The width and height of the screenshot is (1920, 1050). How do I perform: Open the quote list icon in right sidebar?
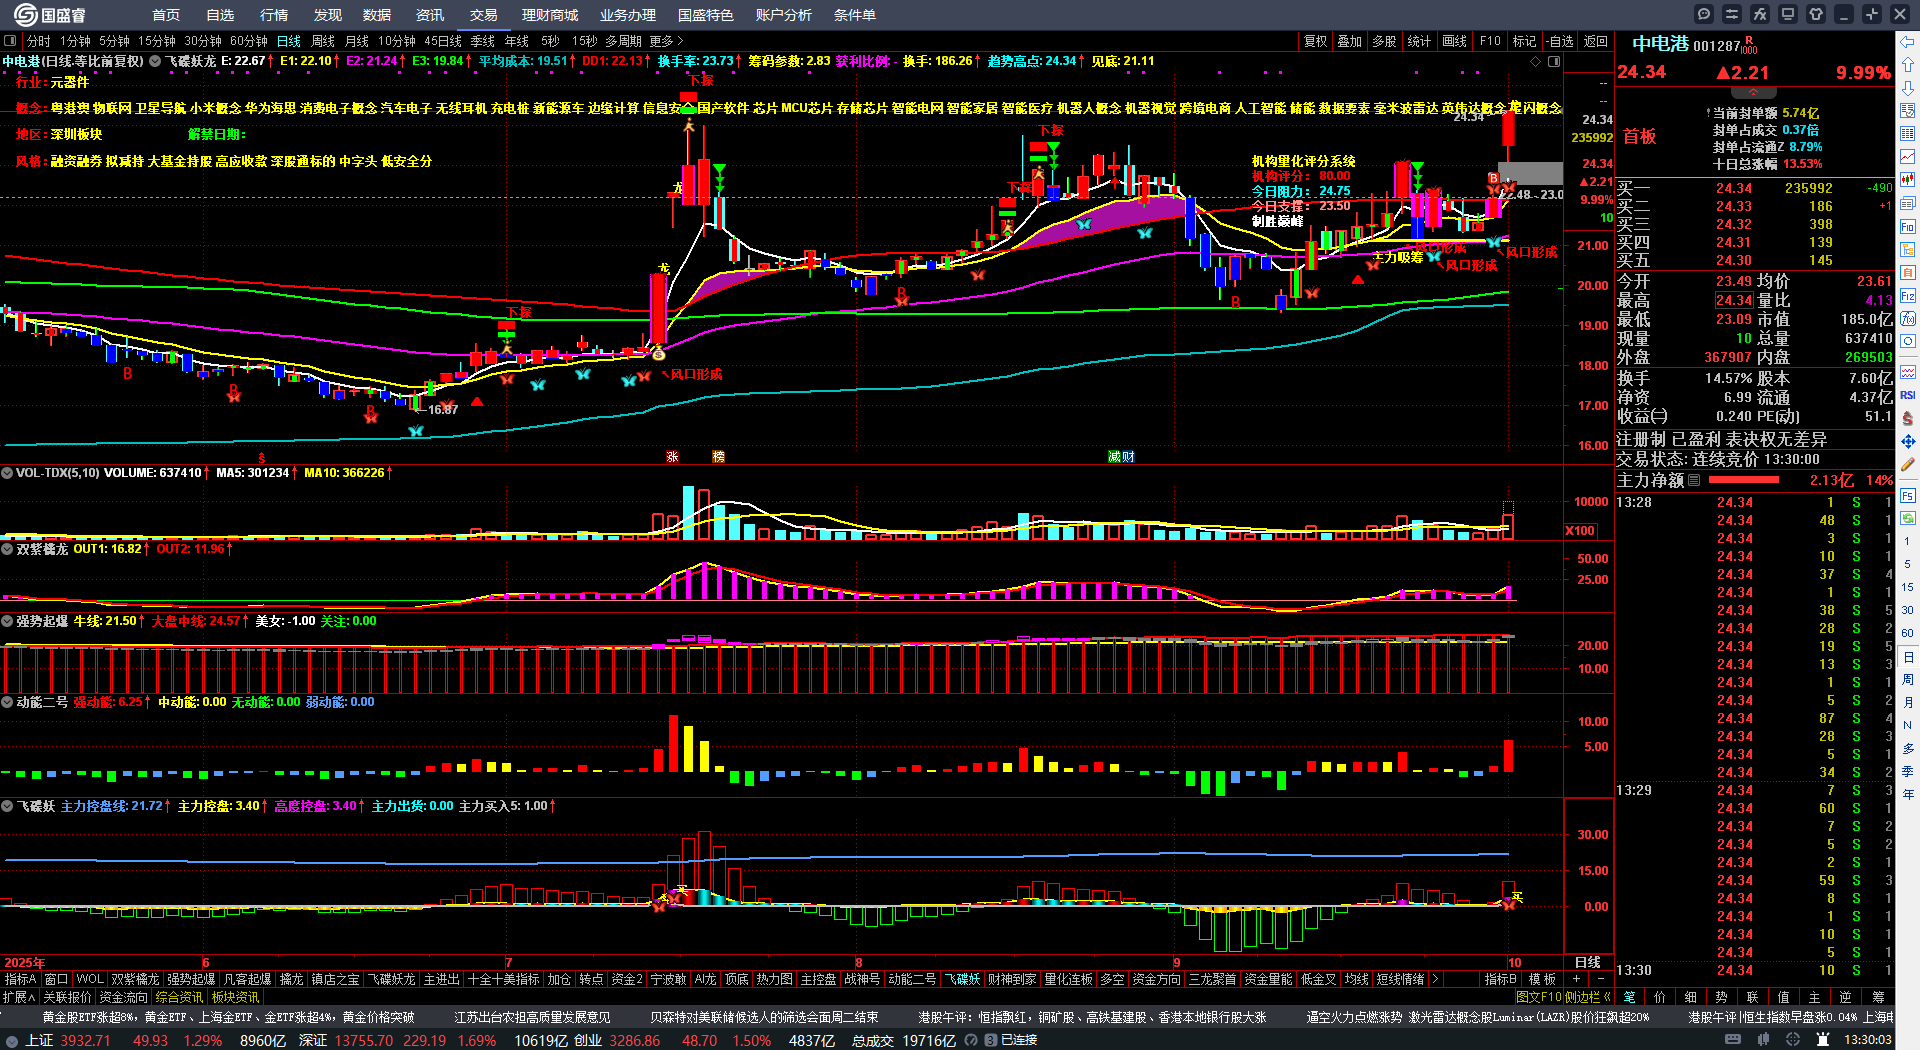click(x=1908, y=111)
